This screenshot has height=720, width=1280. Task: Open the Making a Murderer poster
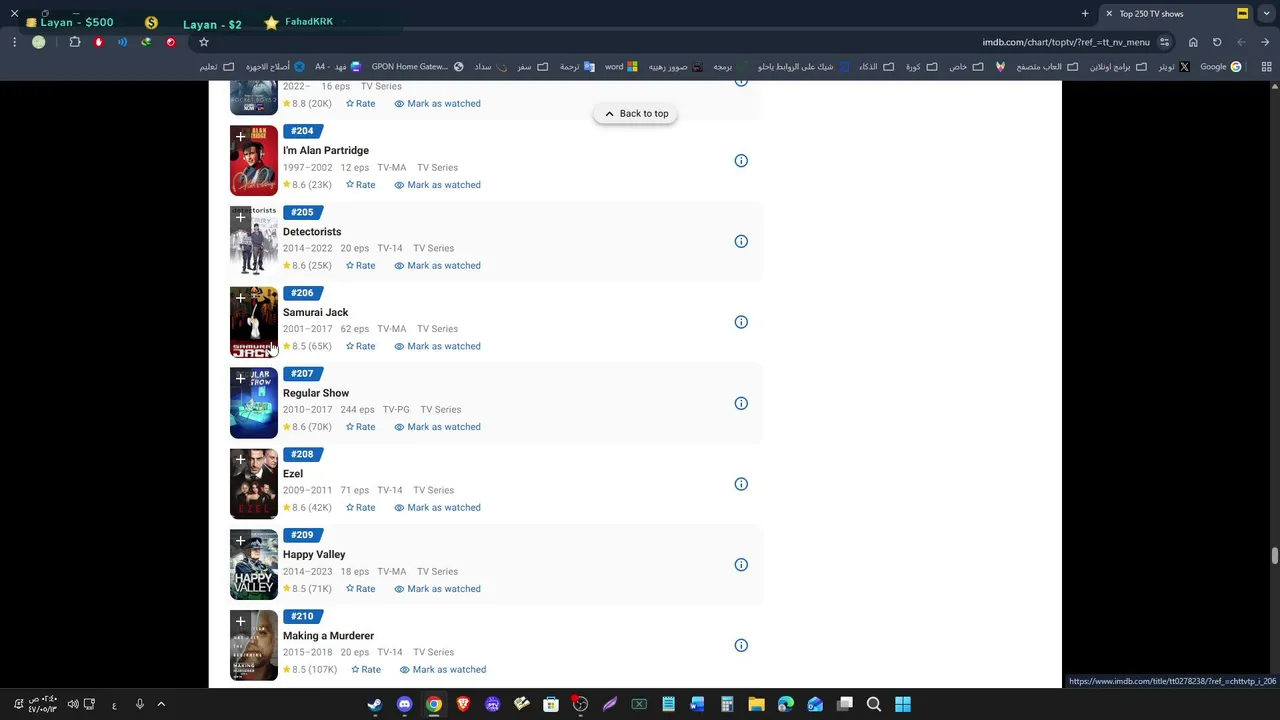[254, 645]
